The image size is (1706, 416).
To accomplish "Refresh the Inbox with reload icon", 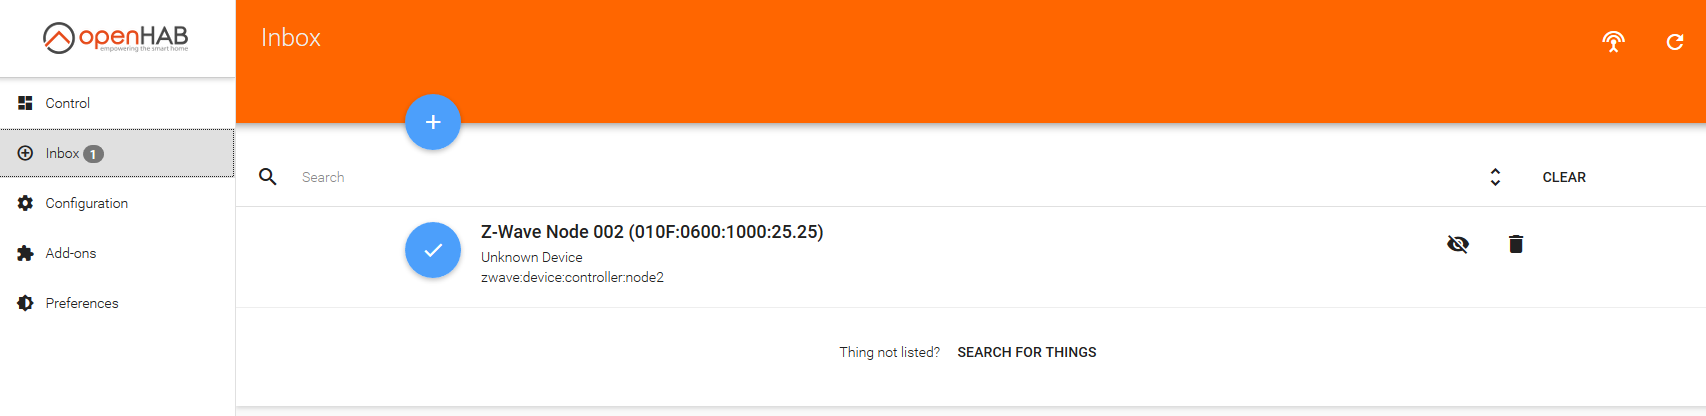I will click(1675, 41).
